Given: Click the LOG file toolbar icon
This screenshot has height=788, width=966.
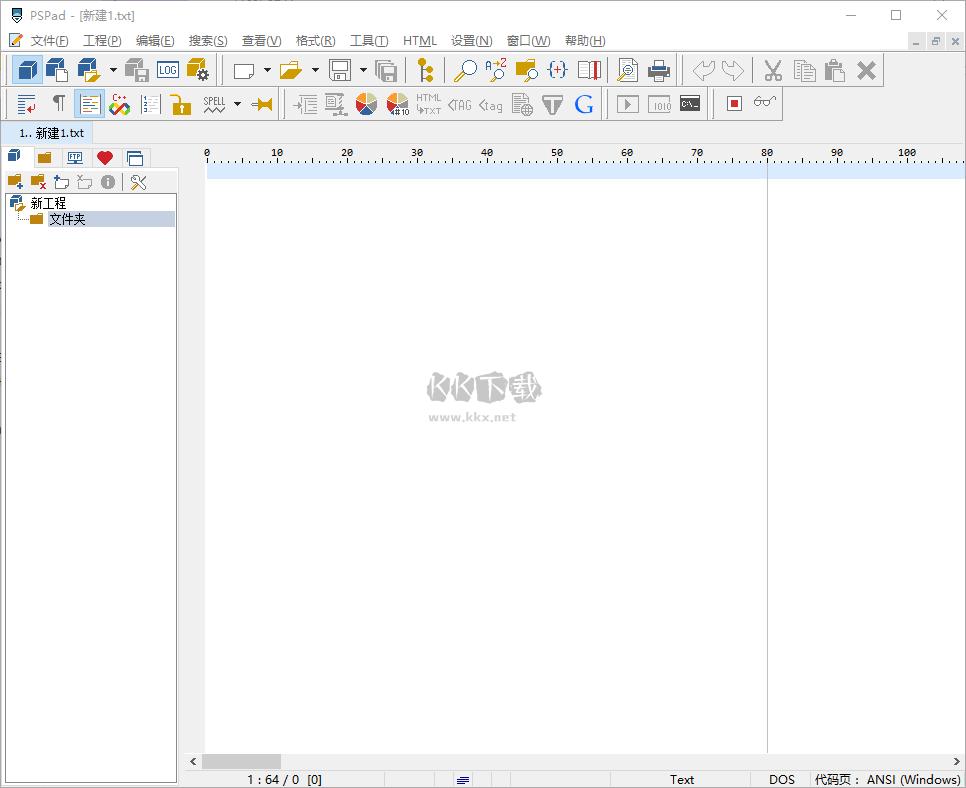Looking at the screenshot, I should (x=167, y=70).
